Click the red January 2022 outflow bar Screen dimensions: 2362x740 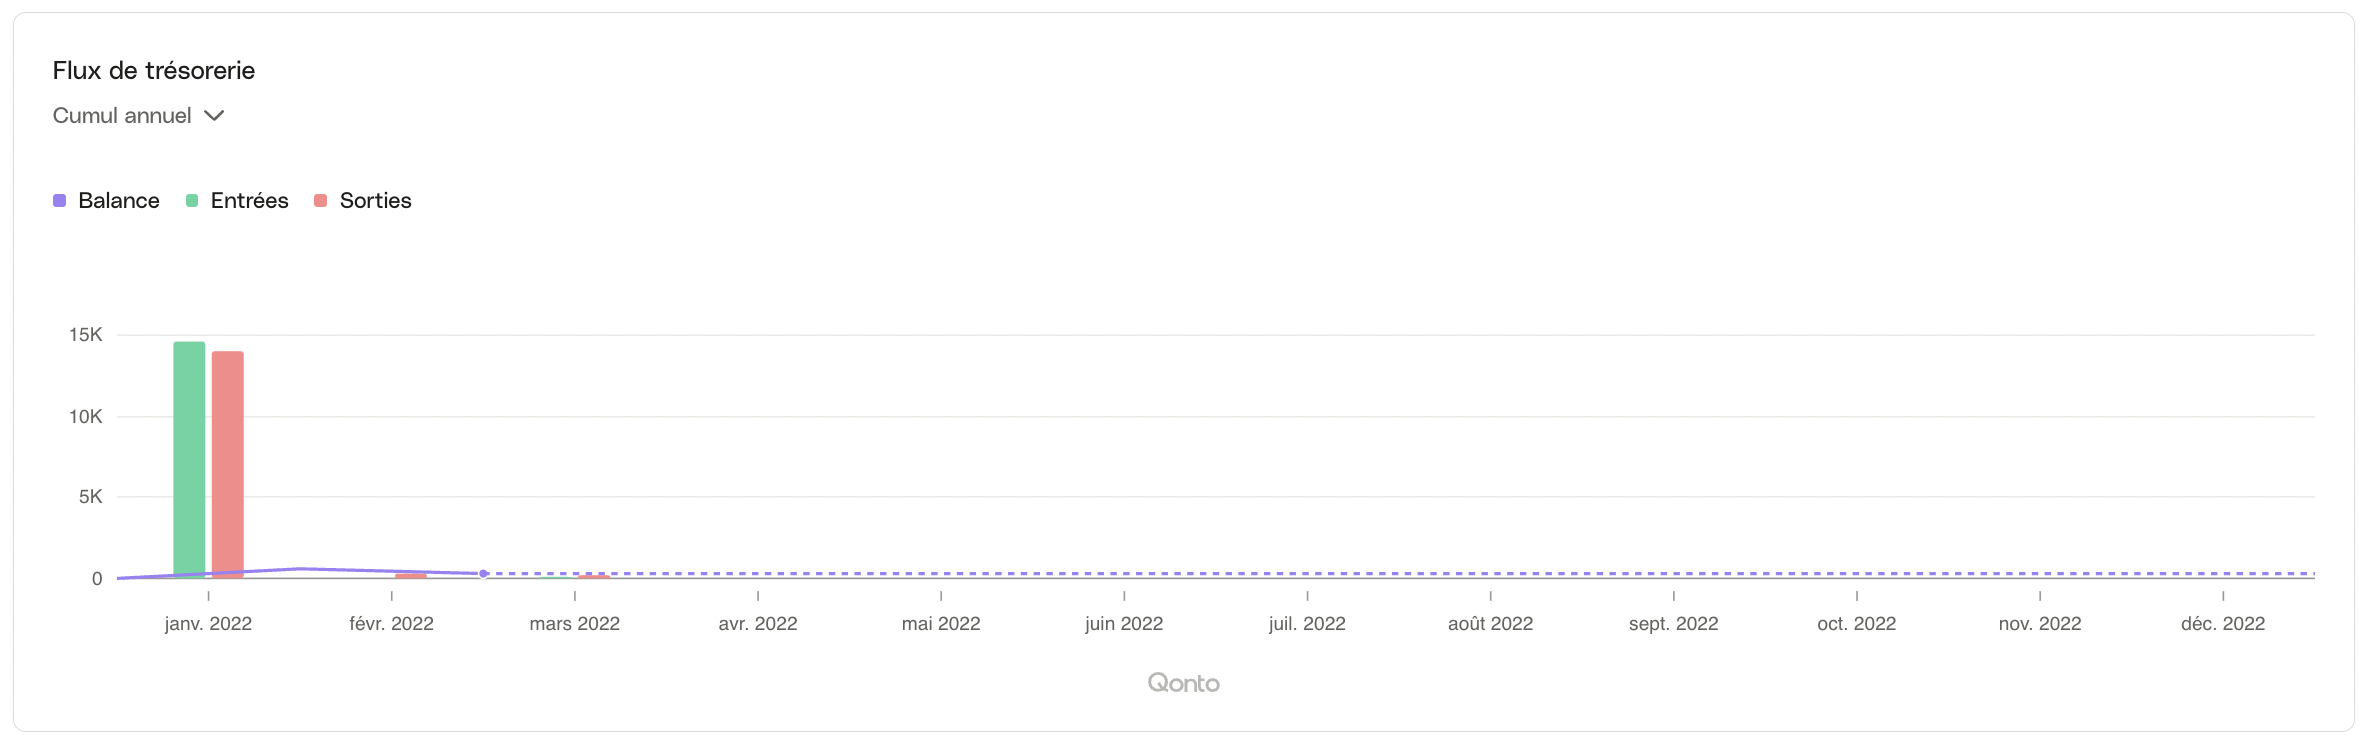(227, 465)
